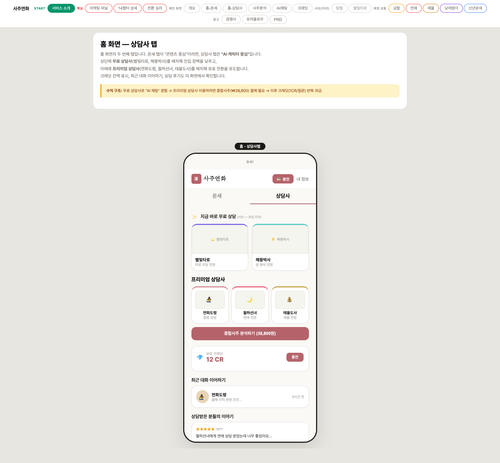Click the yellow highlighted note box
This screenshot has width=500, height=463.
(x=250, y=91)
